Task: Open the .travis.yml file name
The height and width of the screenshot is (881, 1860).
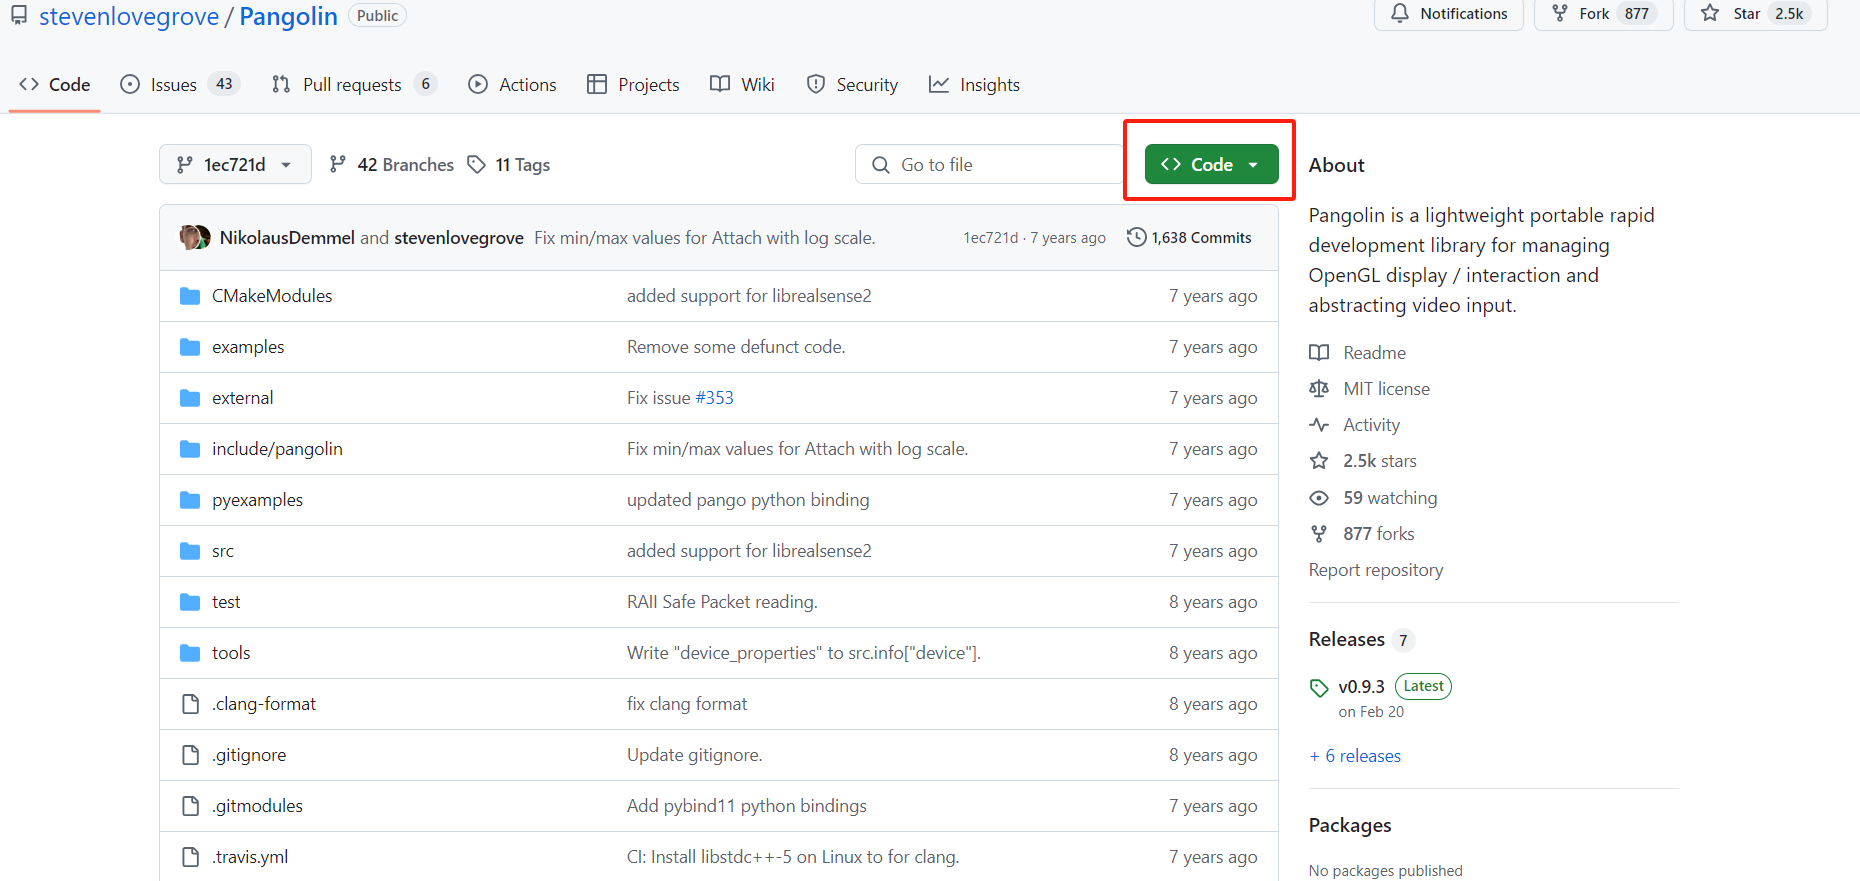Action: (250, 857)
